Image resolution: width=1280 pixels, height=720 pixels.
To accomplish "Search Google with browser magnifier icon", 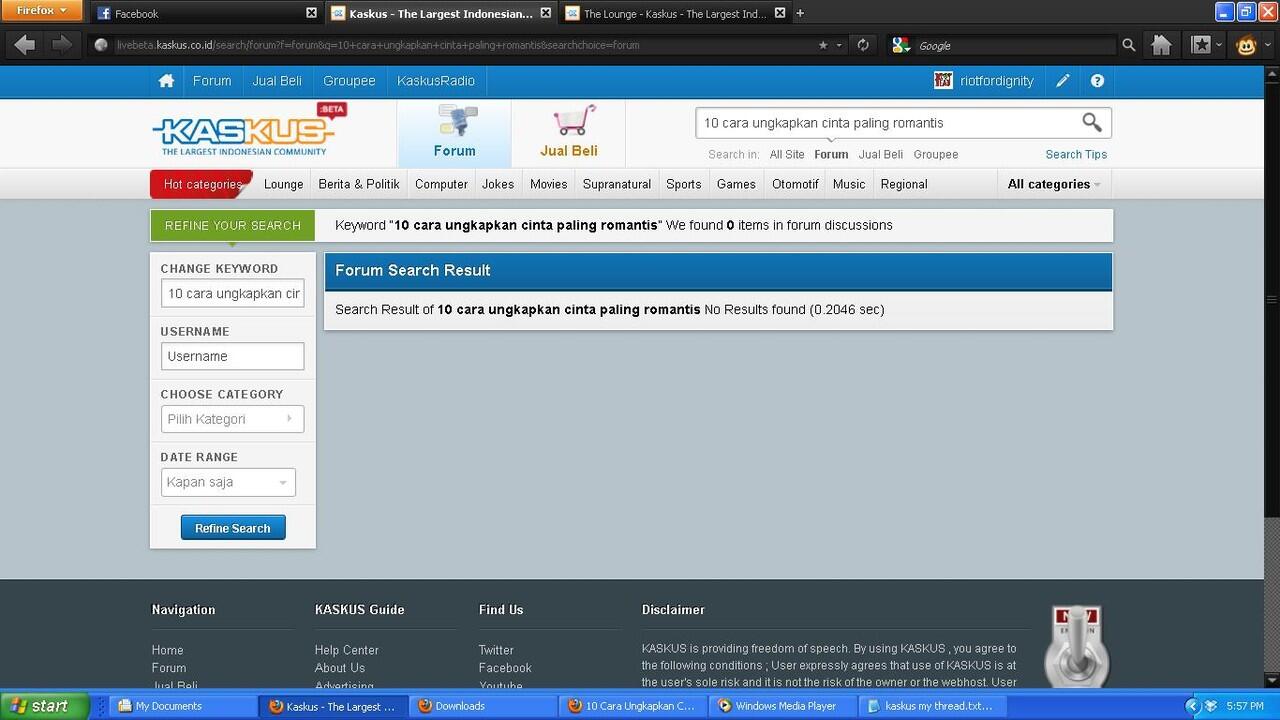I will tap(1129, 45).
